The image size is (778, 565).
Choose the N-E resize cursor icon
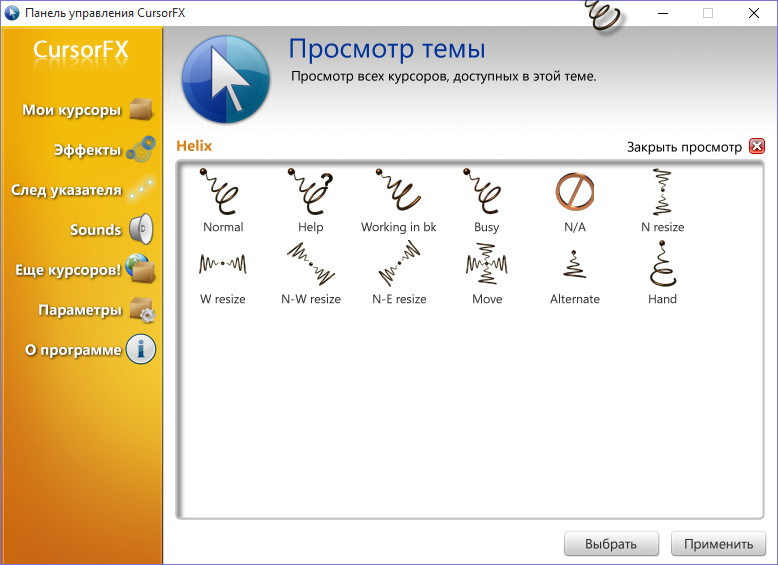399,263
